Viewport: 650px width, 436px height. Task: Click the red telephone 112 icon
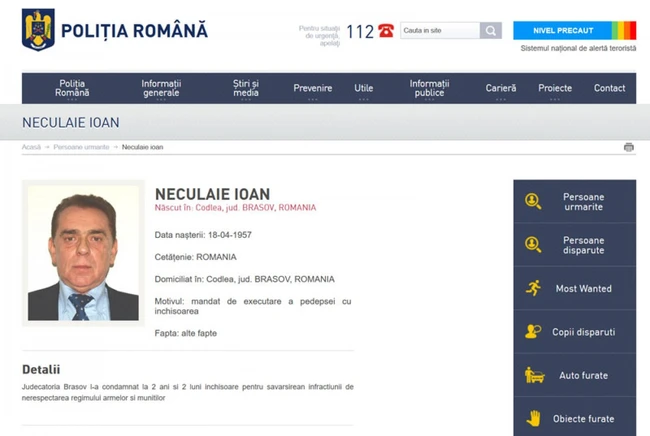(386, 31)
